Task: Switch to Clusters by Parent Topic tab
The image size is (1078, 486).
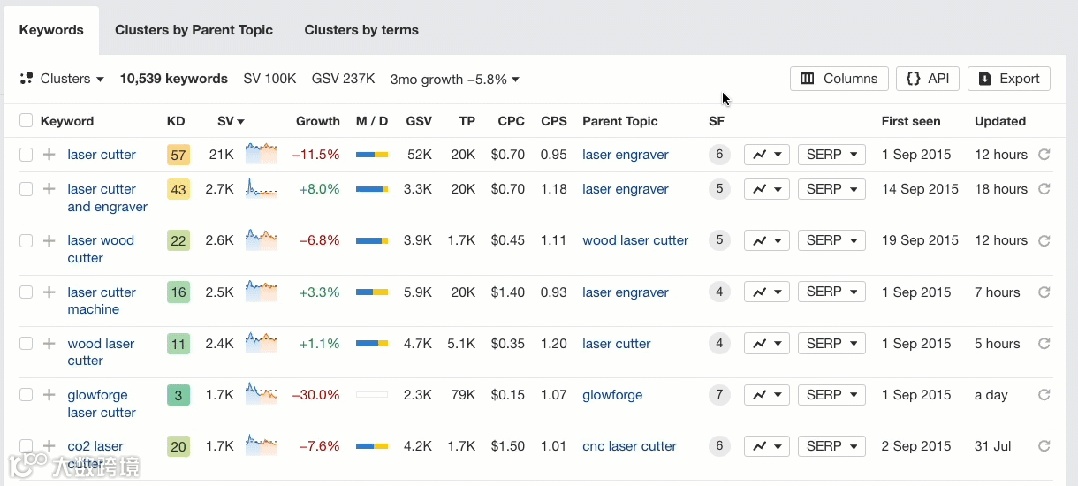Action: [x=194, y=30]
